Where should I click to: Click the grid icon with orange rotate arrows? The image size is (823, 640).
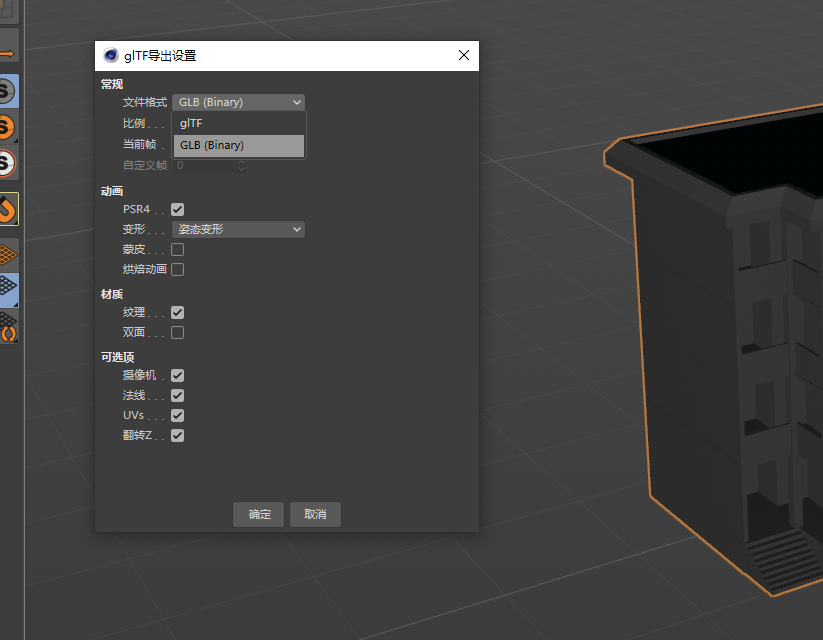coord(8,327)
